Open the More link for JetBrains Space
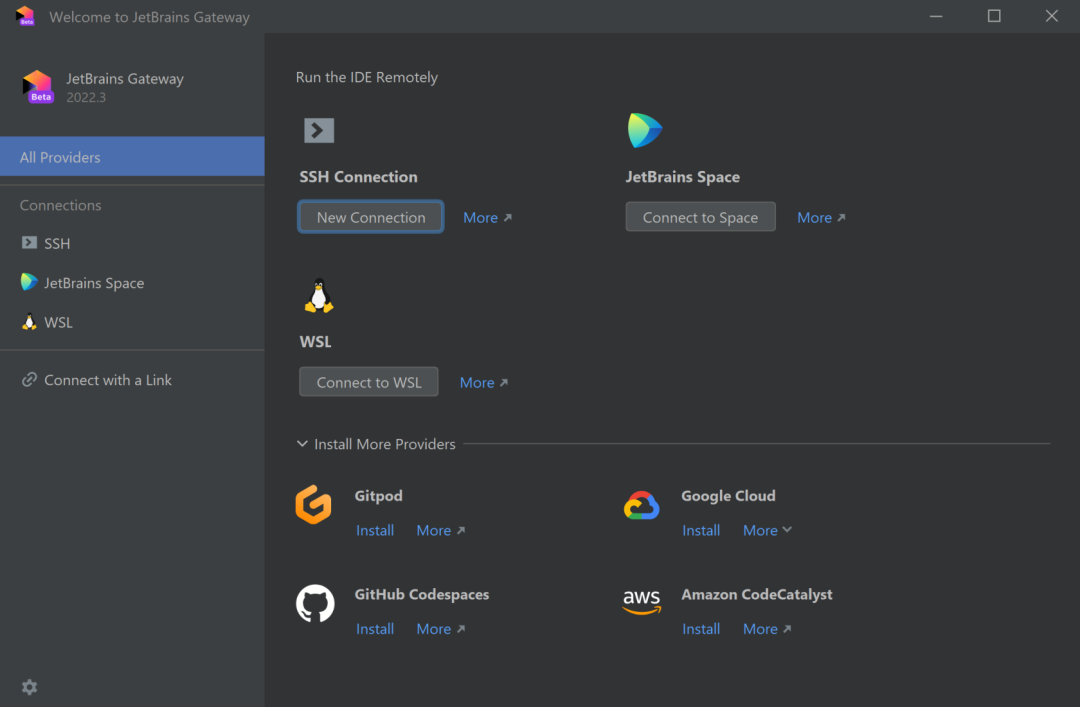1080x707 pixels. pos(821,218)
